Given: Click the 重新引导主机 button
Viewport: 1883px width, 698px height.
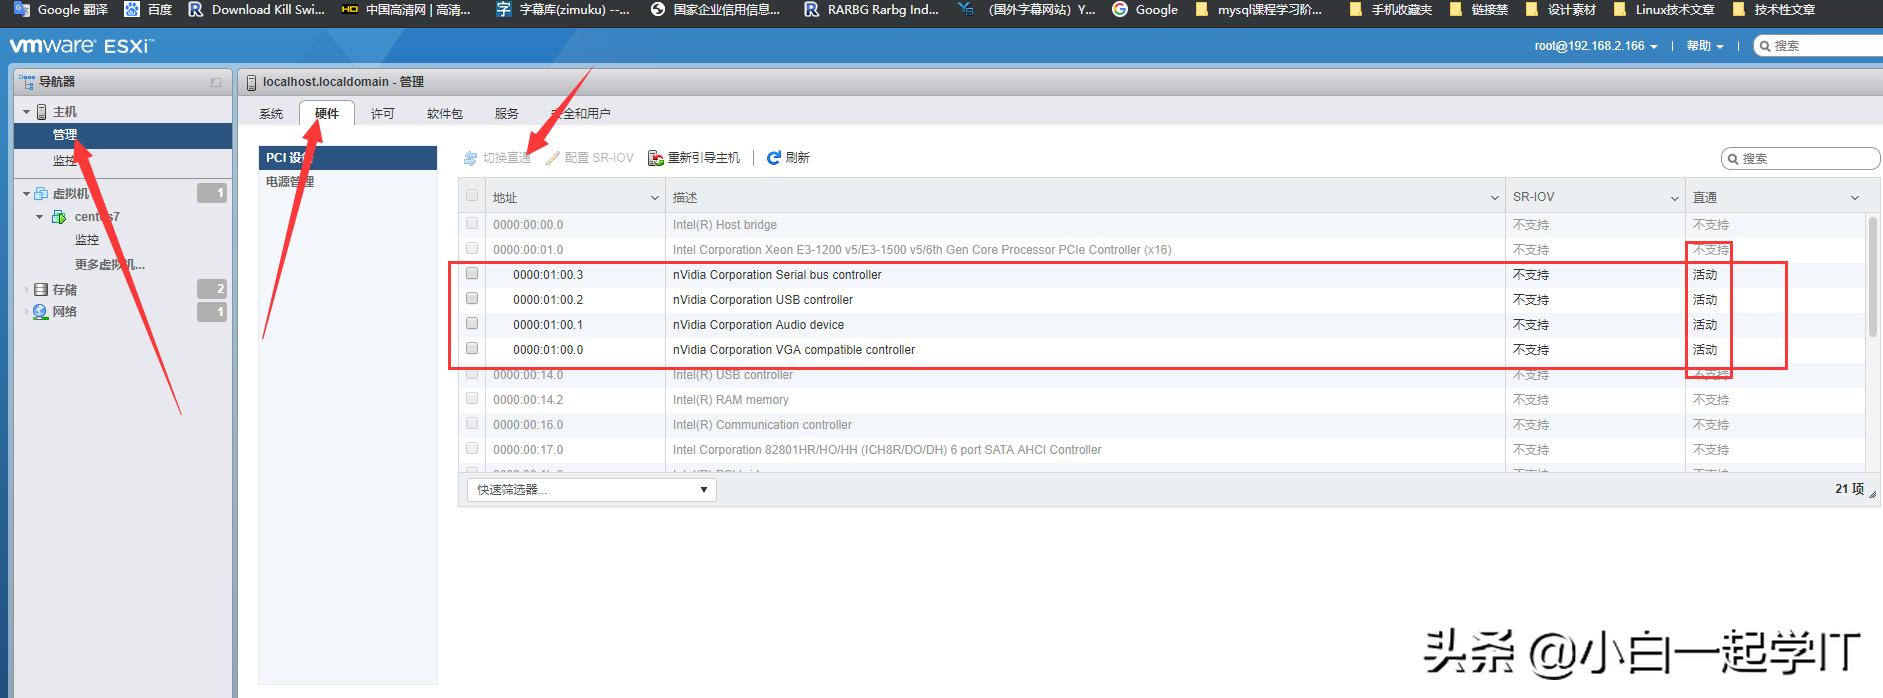Looking at the screenshot, I should click(694, 158).
